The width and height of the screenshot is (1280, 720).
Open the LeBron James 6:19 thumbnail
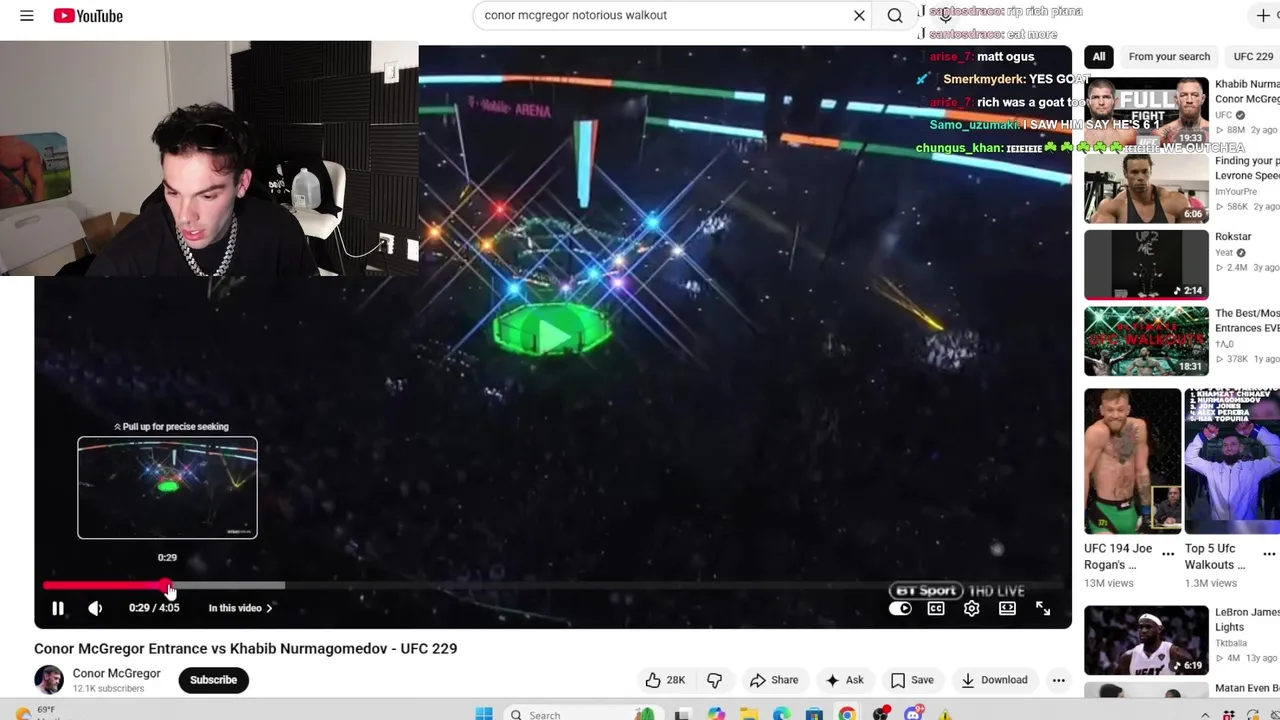[1146, 640]
